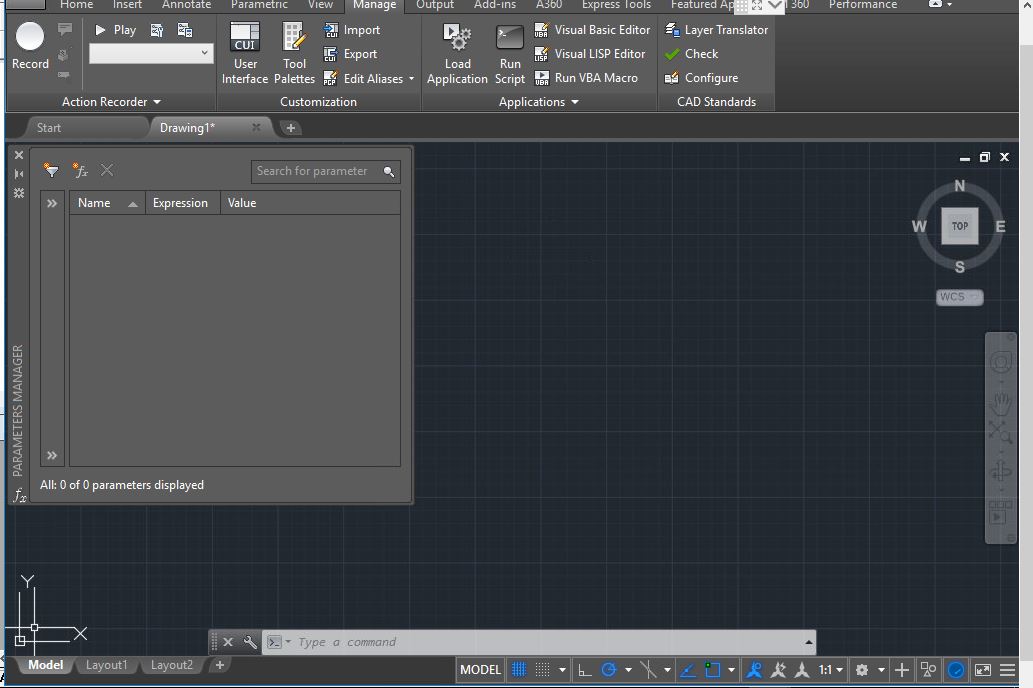Switch to the Parametric ribbon tab
Screen dimensions: 1033x688
(x=259, y=5)
